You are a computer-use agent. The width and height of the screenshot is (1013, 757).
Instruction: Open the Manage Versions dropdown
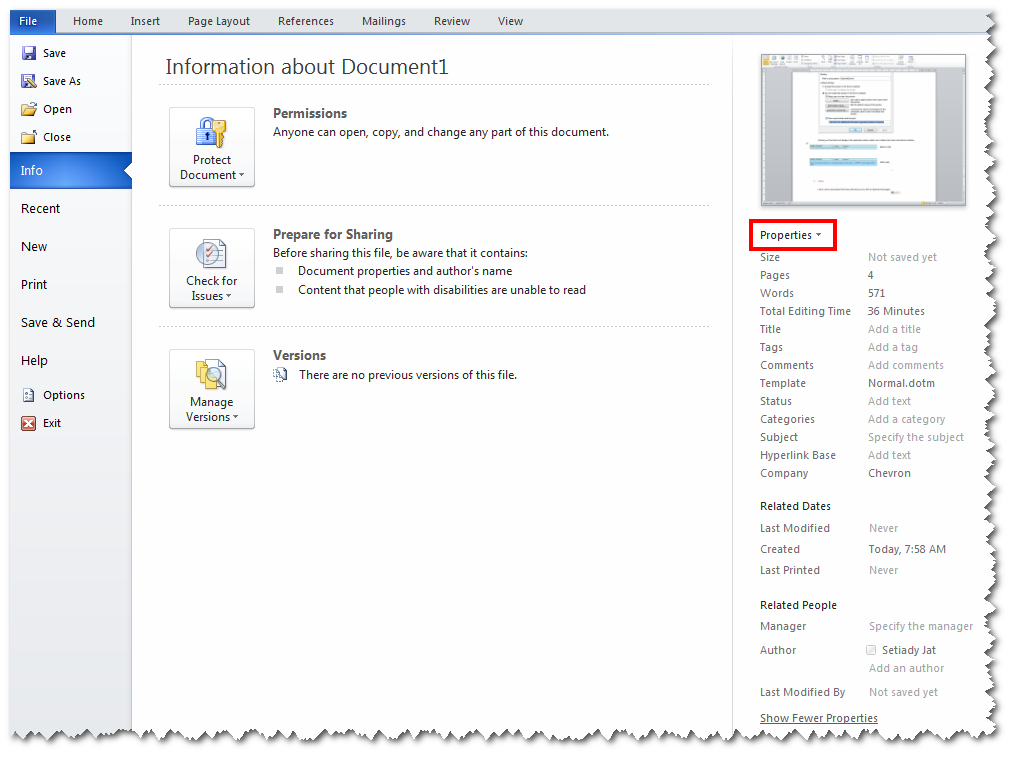212,389
